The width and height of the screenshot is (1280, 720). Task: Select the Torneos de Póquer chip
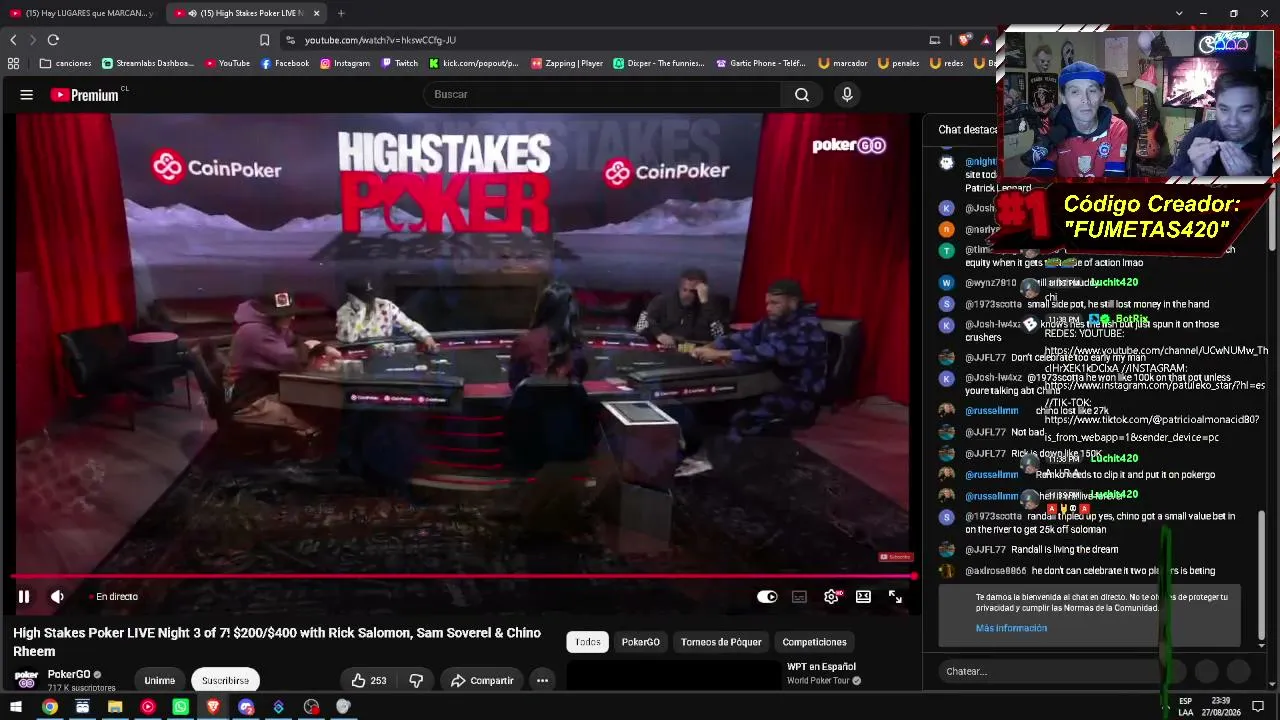click(x=721, y=642)
